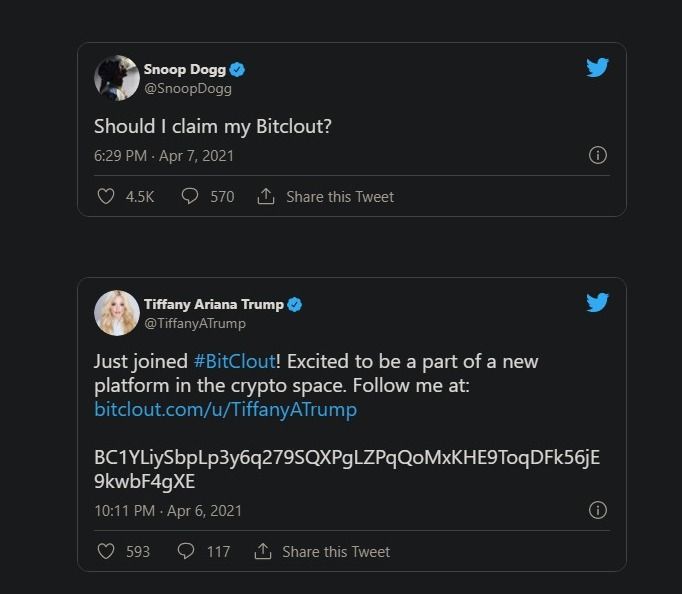Follow the bitcout.com/u/TiffanyATrump link
Image resolution: width=682 pixels, height=594 pixels.
coord(225,410)
